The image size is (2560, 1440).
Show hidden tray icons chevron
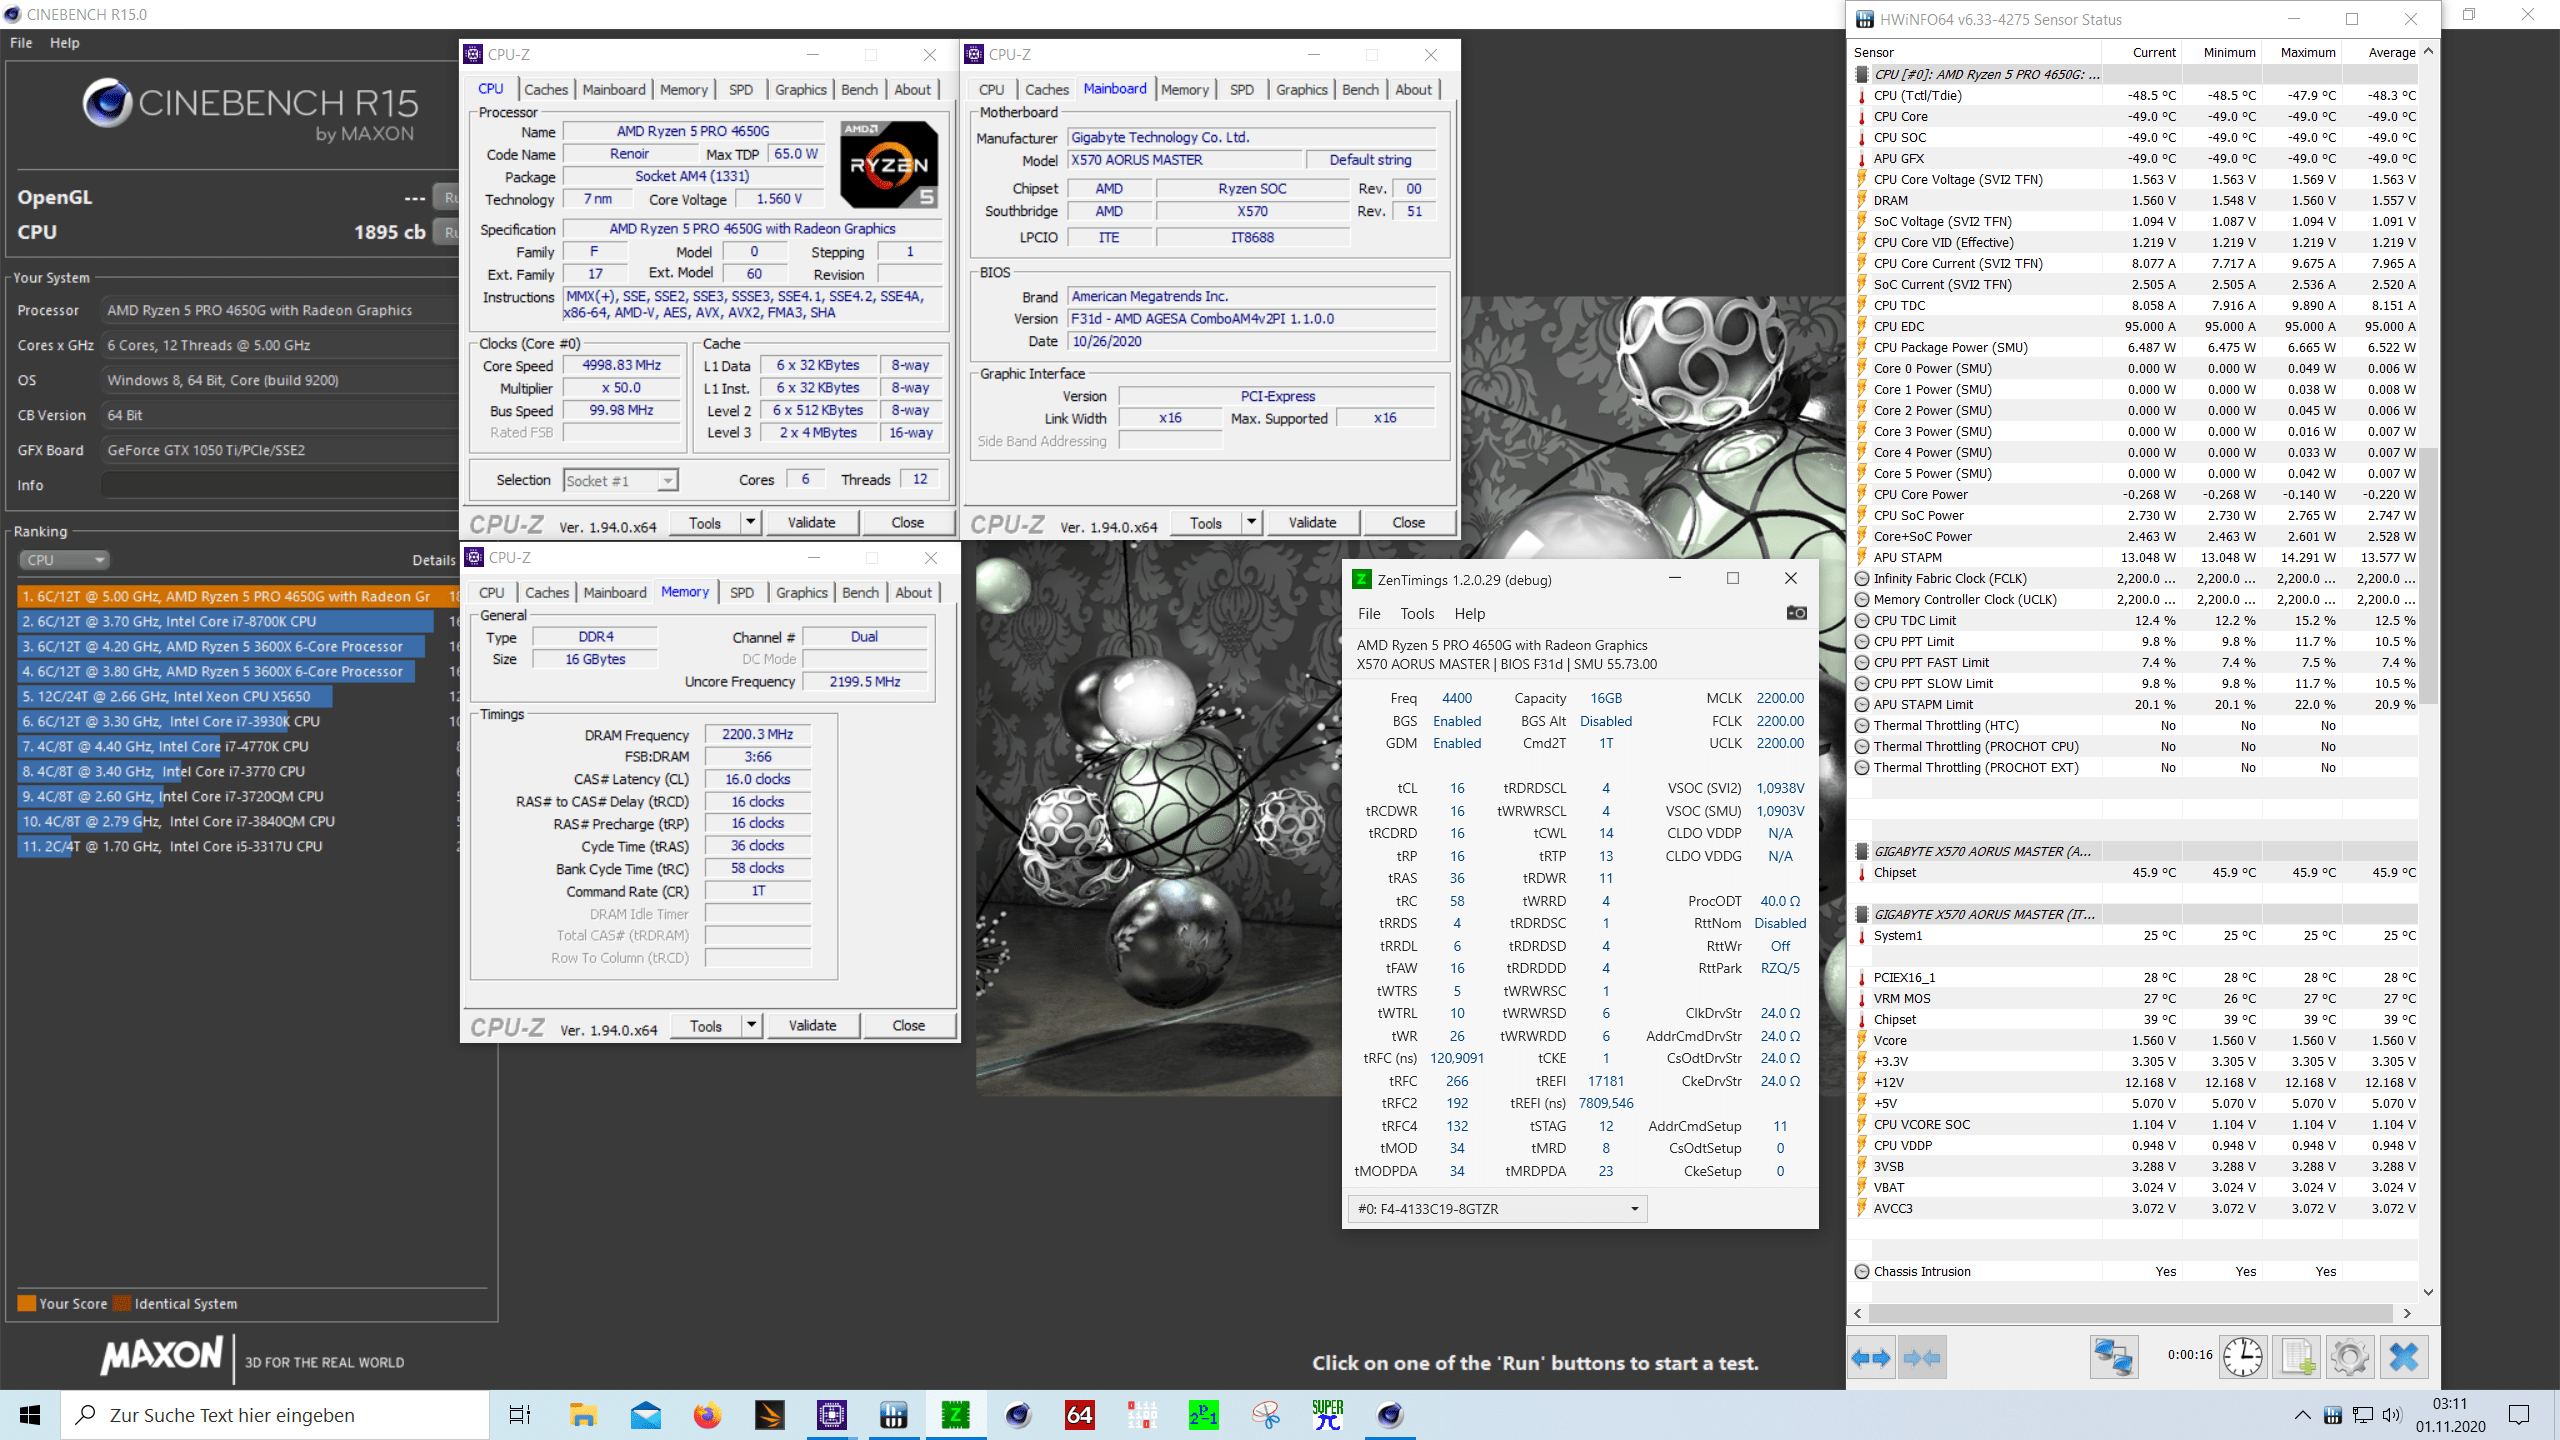tap(2302, 1415)
